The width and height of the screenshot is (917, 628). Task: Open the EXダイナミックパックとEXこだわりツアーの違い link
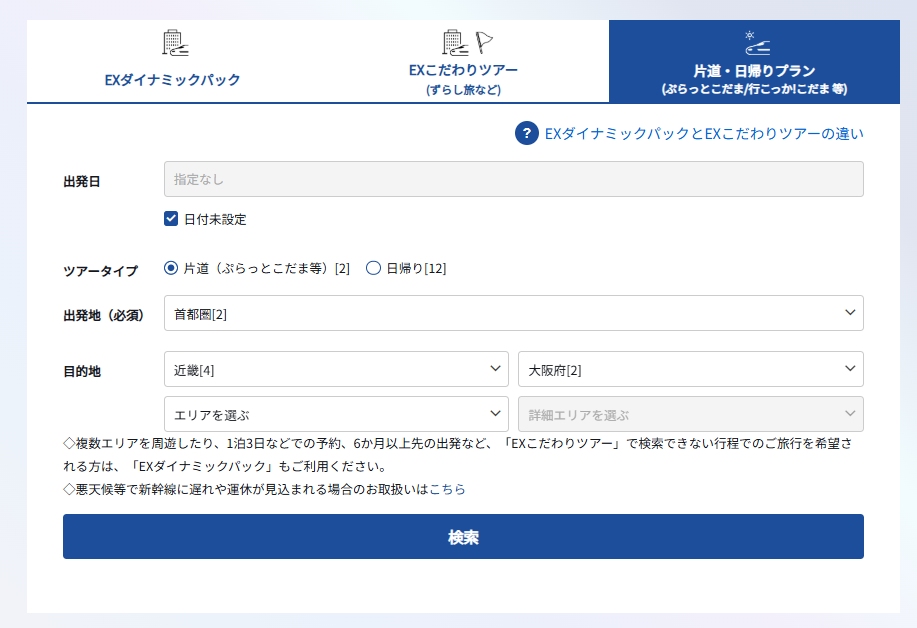[704, 134]
